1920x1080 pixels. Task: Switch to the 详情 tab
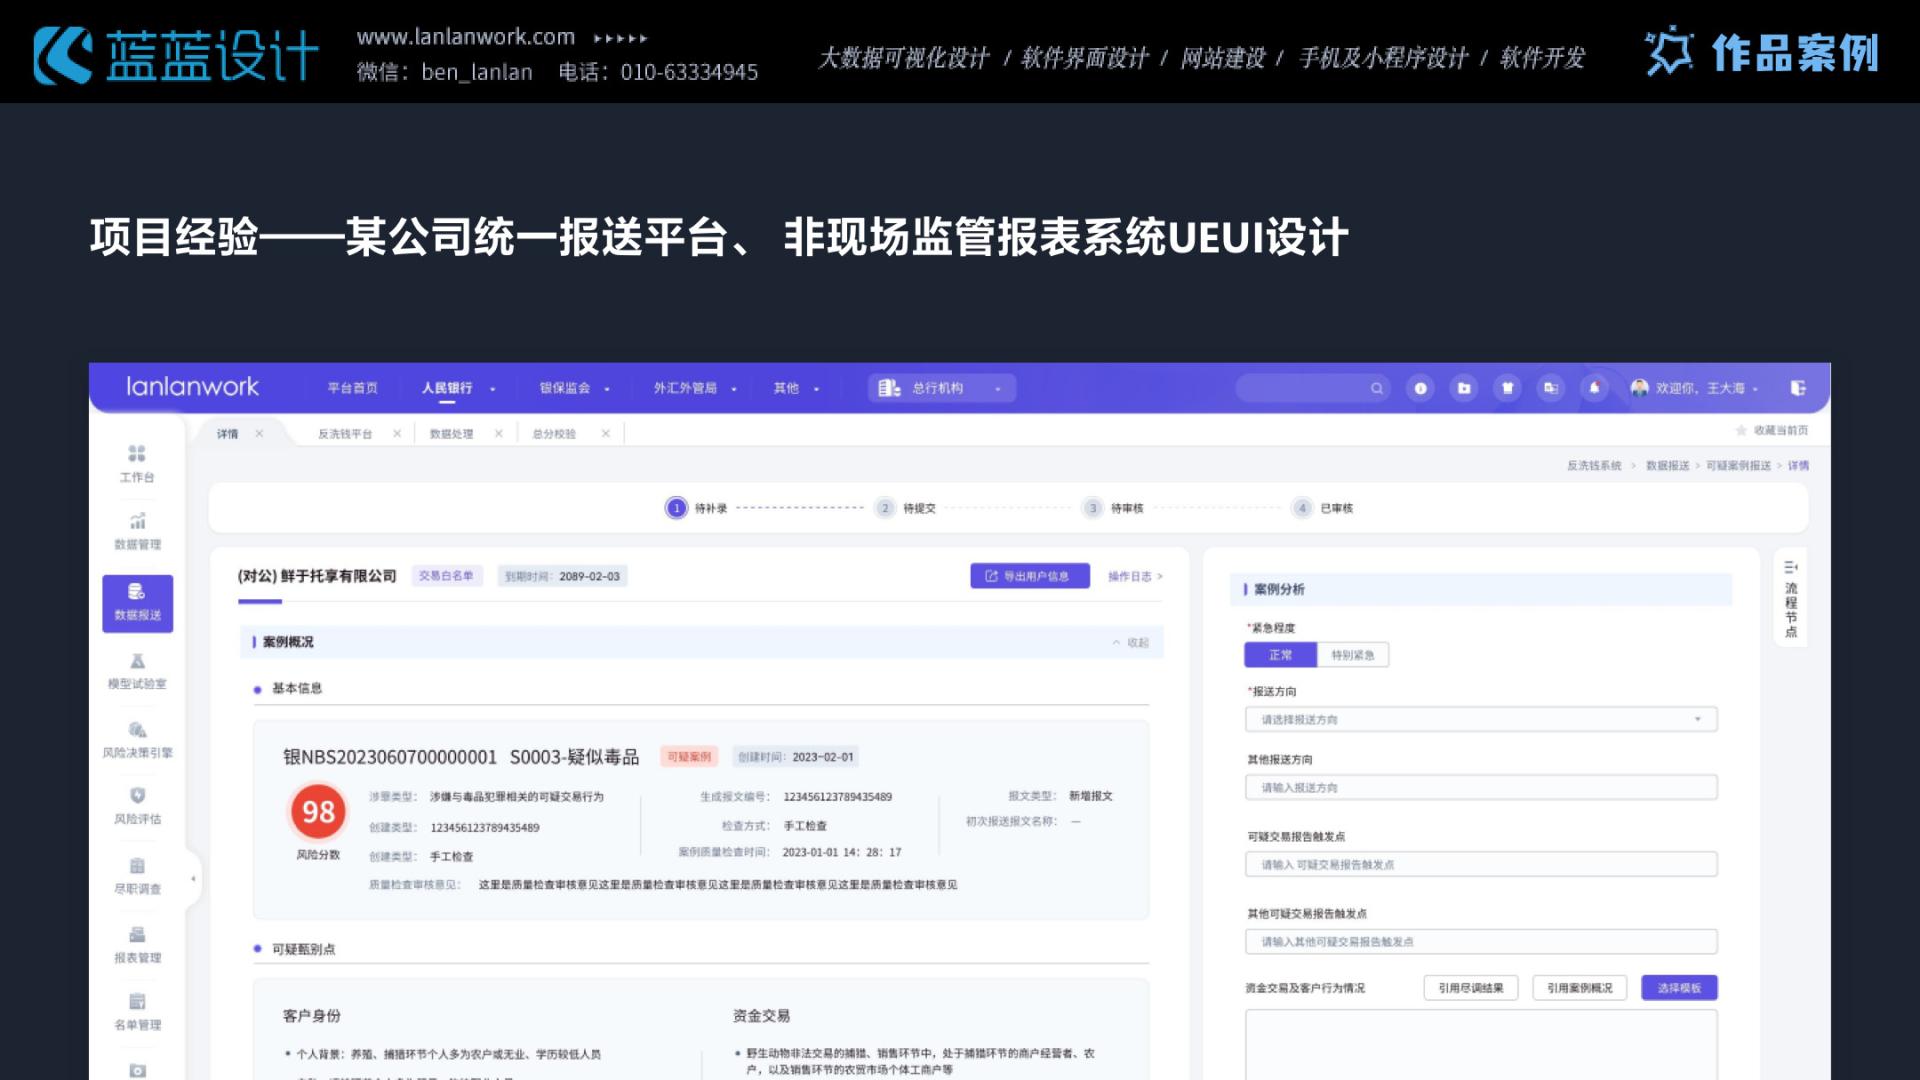click(x=228, y=434)
